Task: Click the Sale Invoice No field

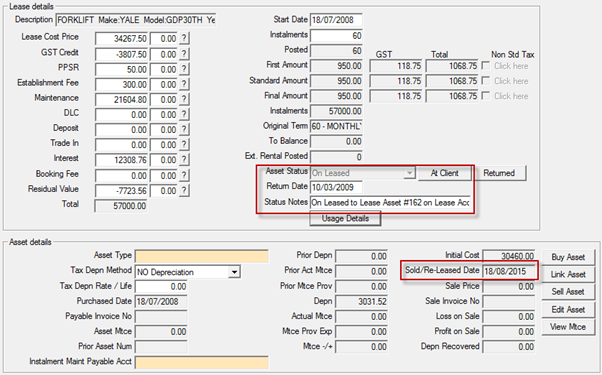Action: 509,302
